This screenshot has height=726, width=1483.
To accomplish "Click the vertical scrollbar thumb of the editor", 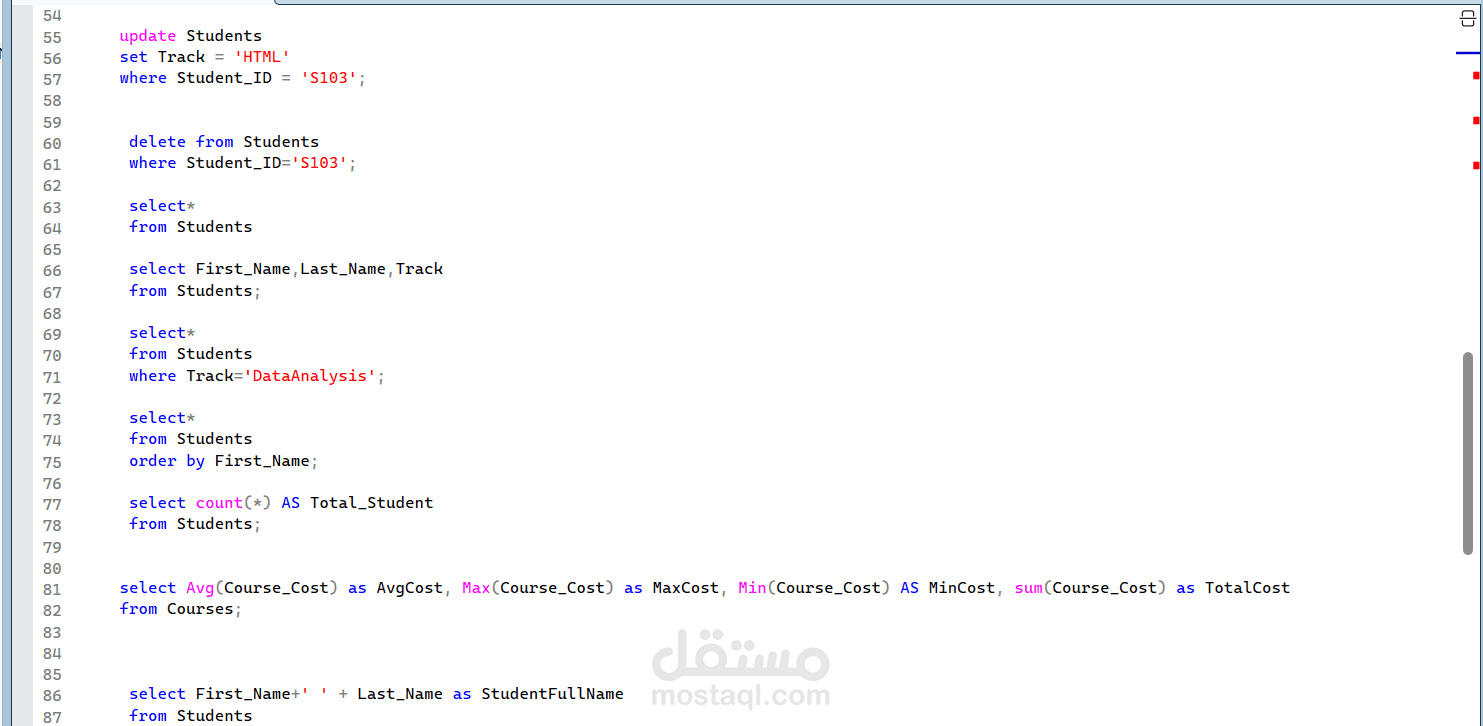I will coord(1468,453).
